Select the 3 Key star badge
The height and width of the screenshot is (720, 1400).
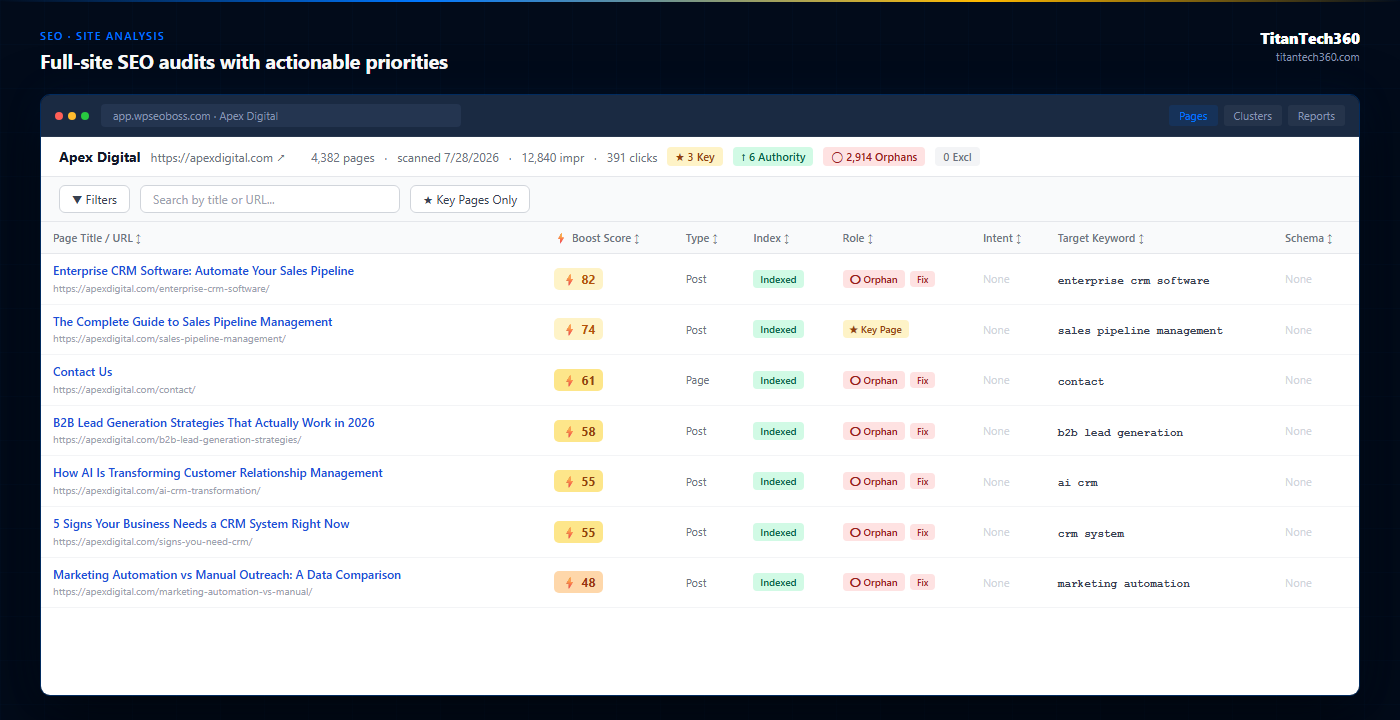click(x=695, y=157)
